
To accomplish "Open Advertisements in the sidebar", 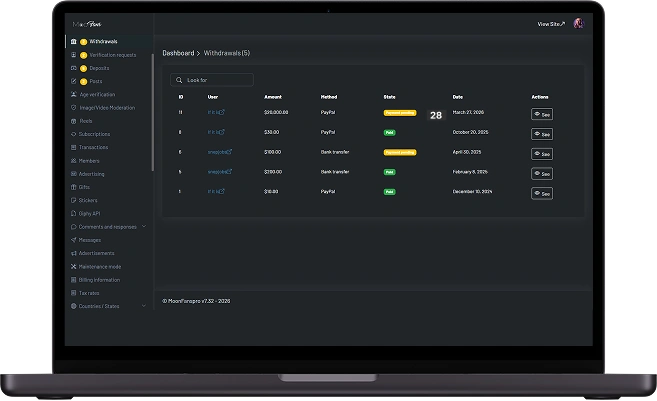I will pos(96,253).
